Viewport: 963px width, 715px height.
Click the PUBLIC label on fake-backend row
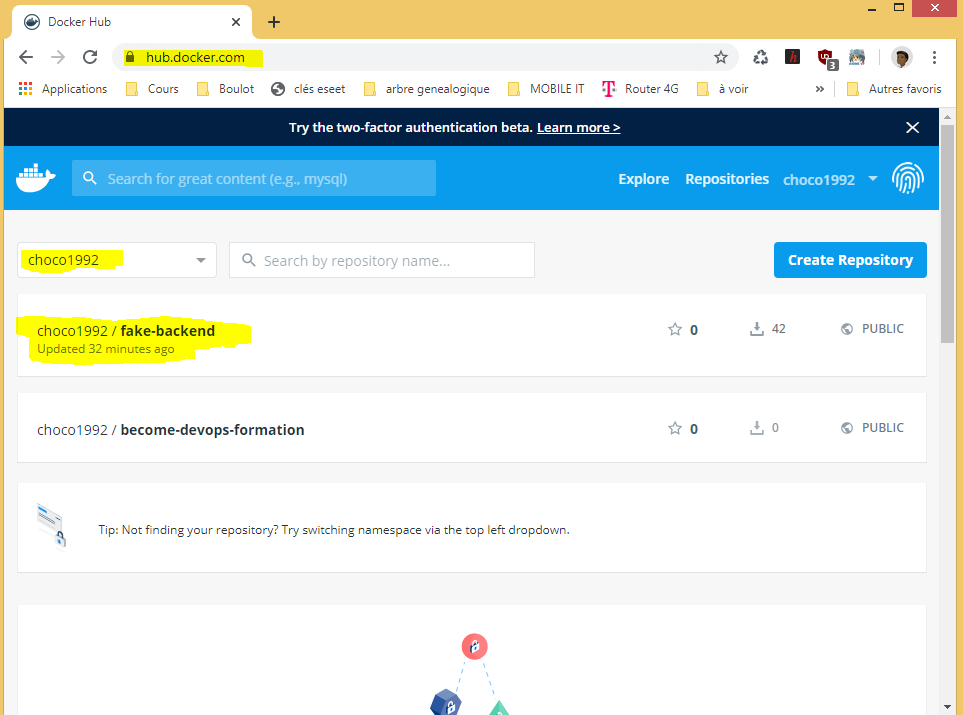pyautogui.click(x=883, y=329)
